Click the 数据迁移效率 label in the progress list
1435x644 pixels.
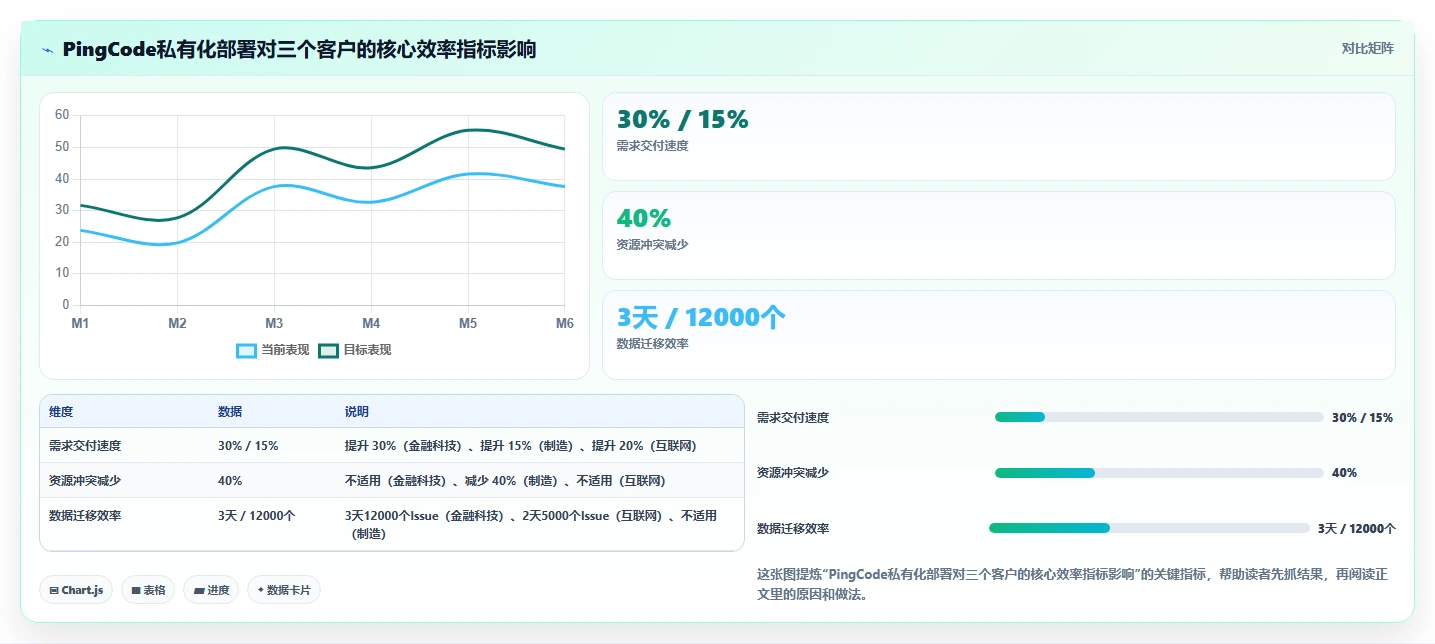click(793, 529)
